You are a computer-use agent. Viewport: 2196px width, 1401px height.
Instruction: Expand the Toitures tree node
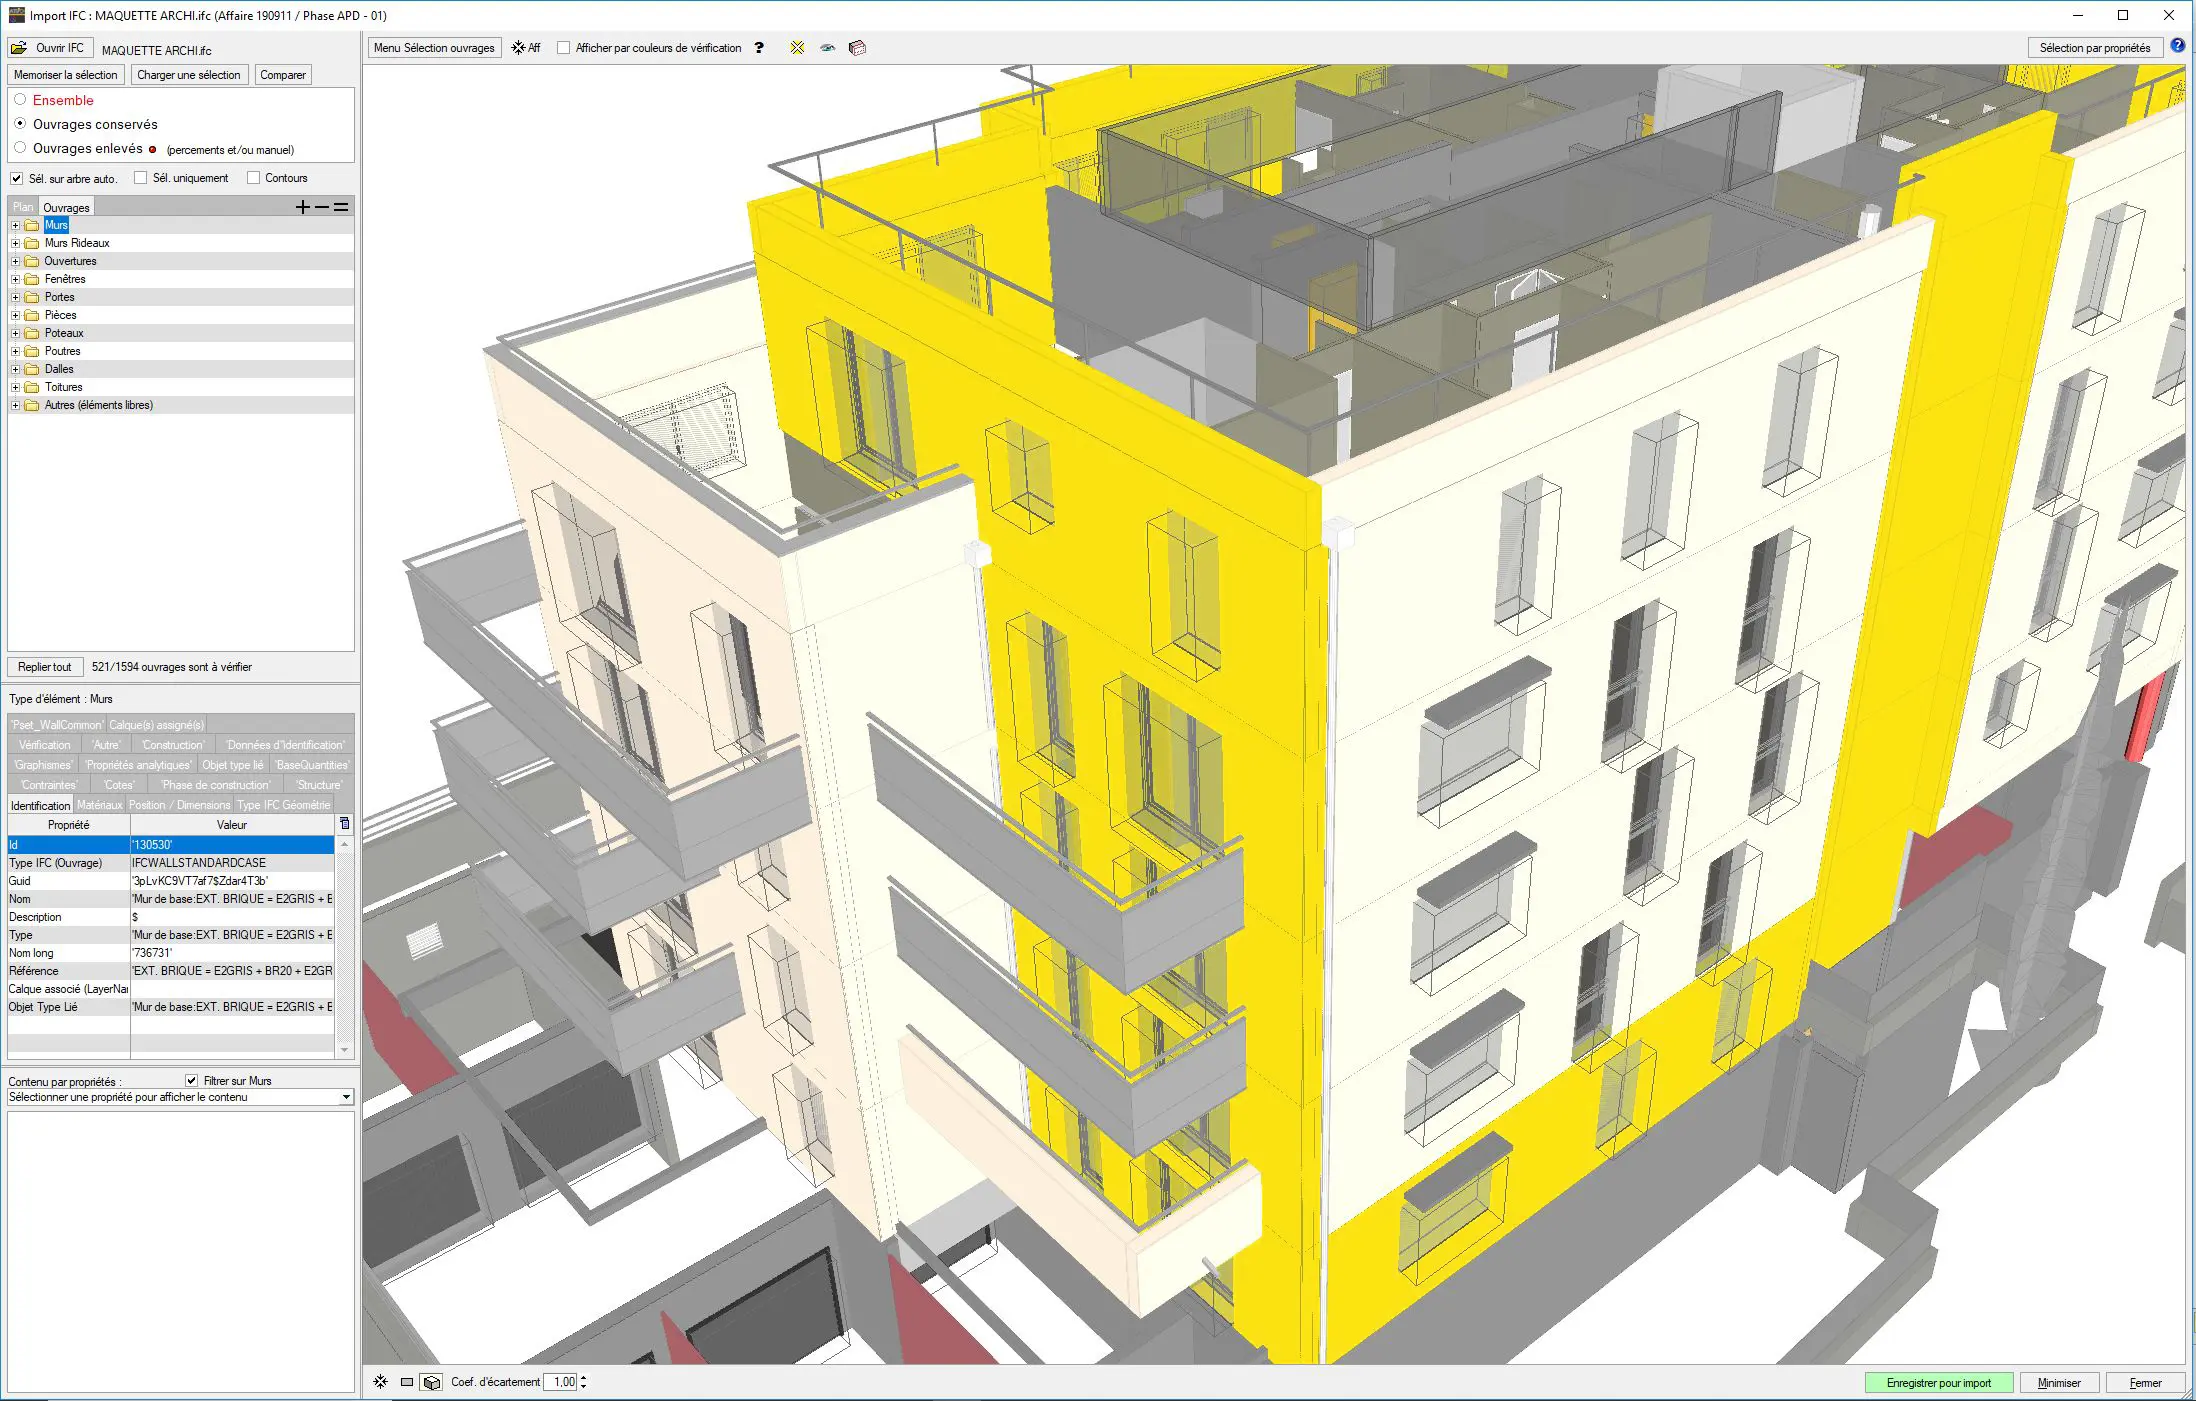[x=14, y=387]
